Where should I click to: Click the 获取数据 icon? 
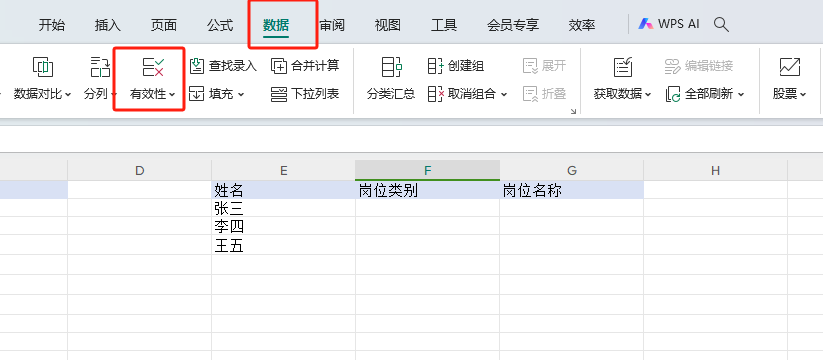623,67
